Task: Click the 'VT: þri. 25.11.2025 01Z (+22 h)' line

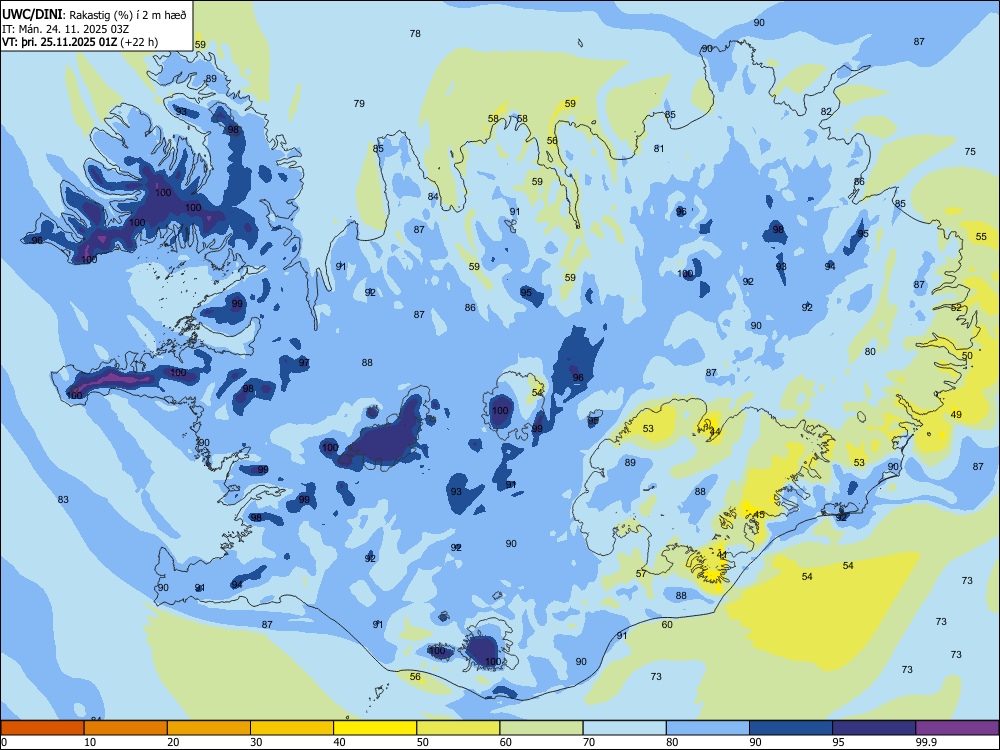Action: (x=80, y=42)
